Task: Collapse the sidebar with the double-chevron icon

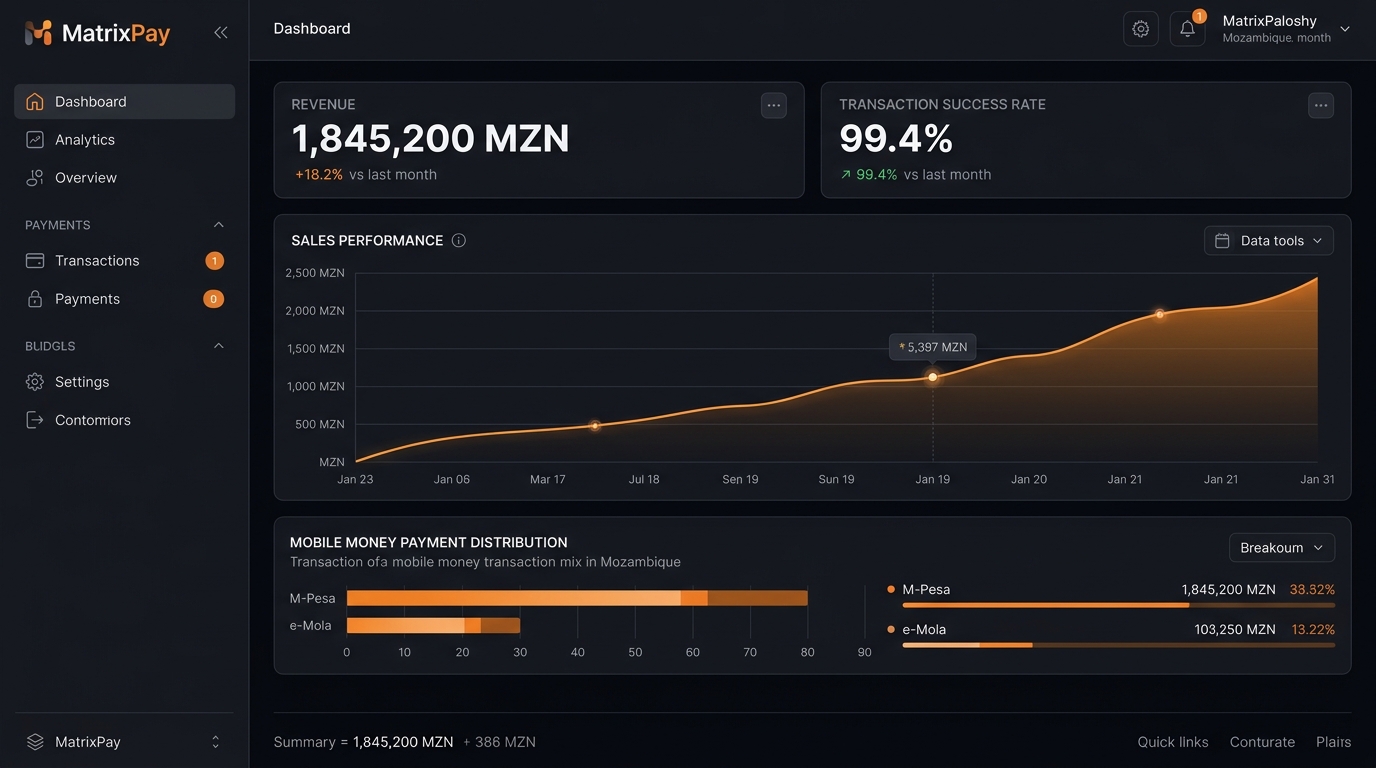Action: 221,32
